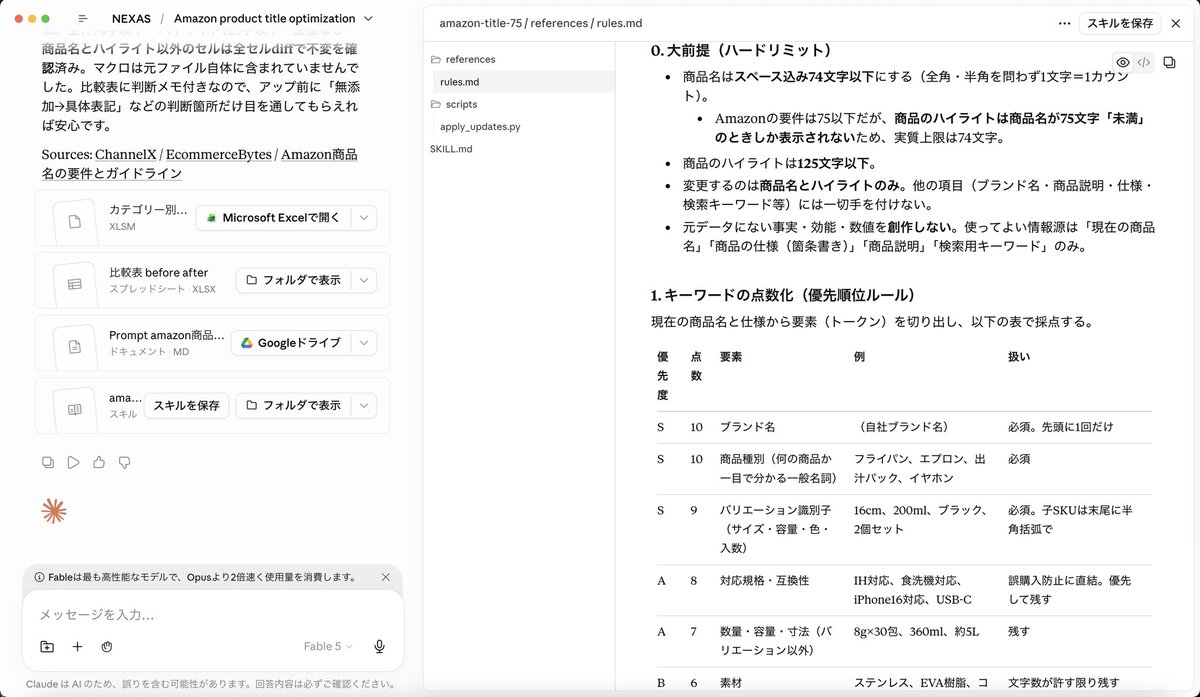1200x697 pixels.
Task: Dismiss the Fable model info banner
Action: coord(386,577)
